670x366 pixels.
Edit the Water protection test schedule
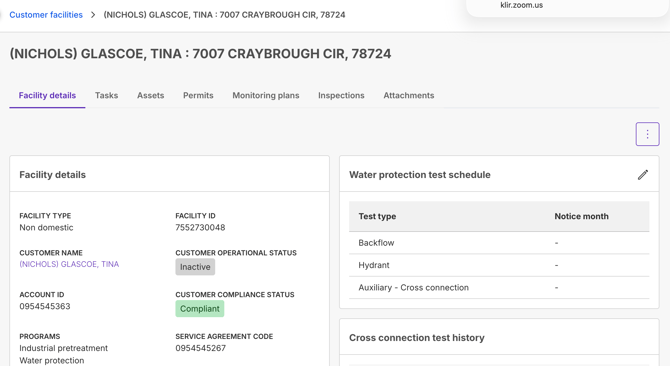(x=643, y=175)
